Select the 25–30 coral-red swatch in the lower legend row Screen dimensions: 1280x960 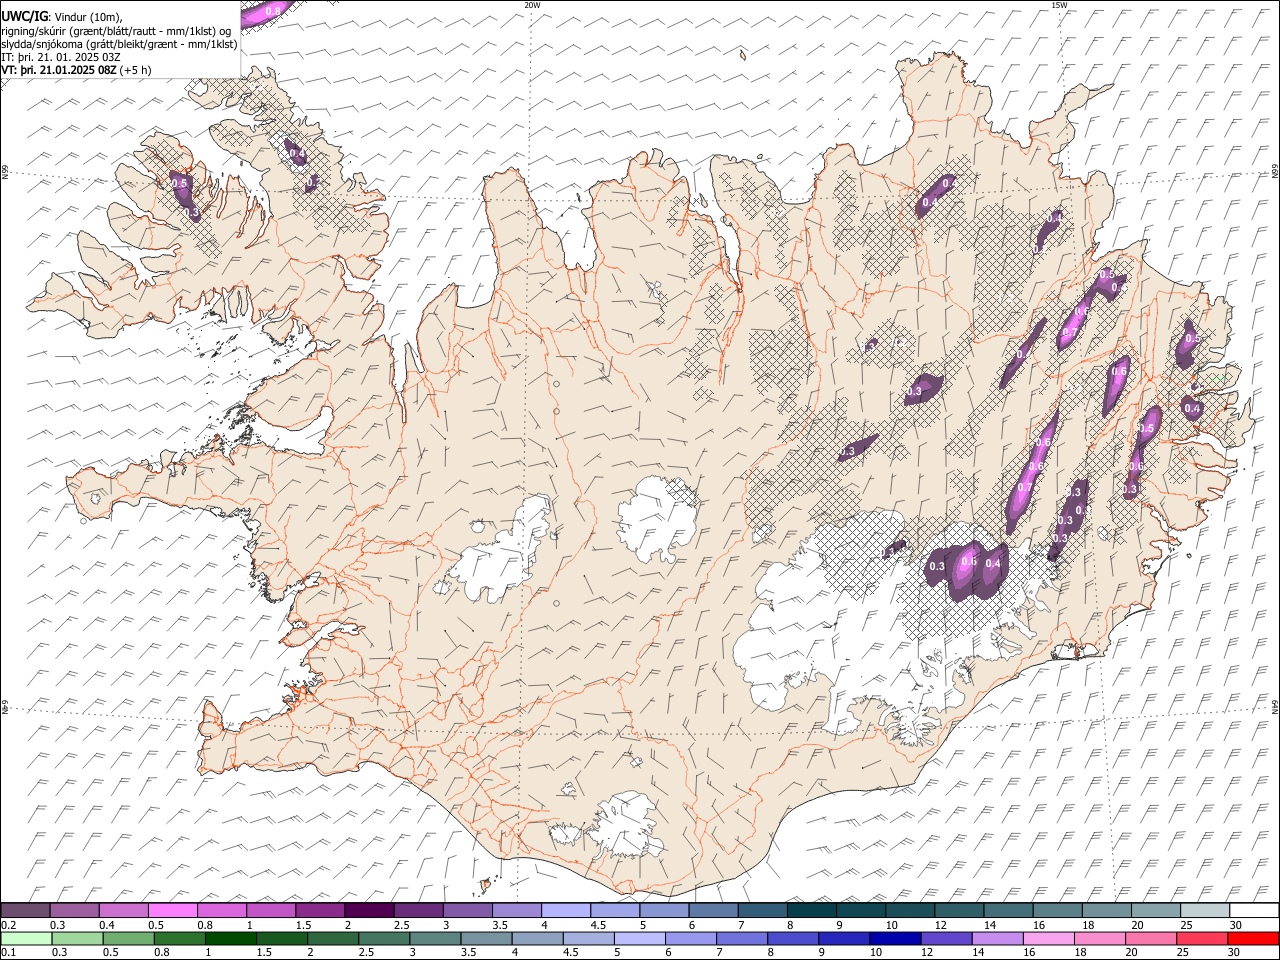pyautogui.click(x=1202, y=938)
